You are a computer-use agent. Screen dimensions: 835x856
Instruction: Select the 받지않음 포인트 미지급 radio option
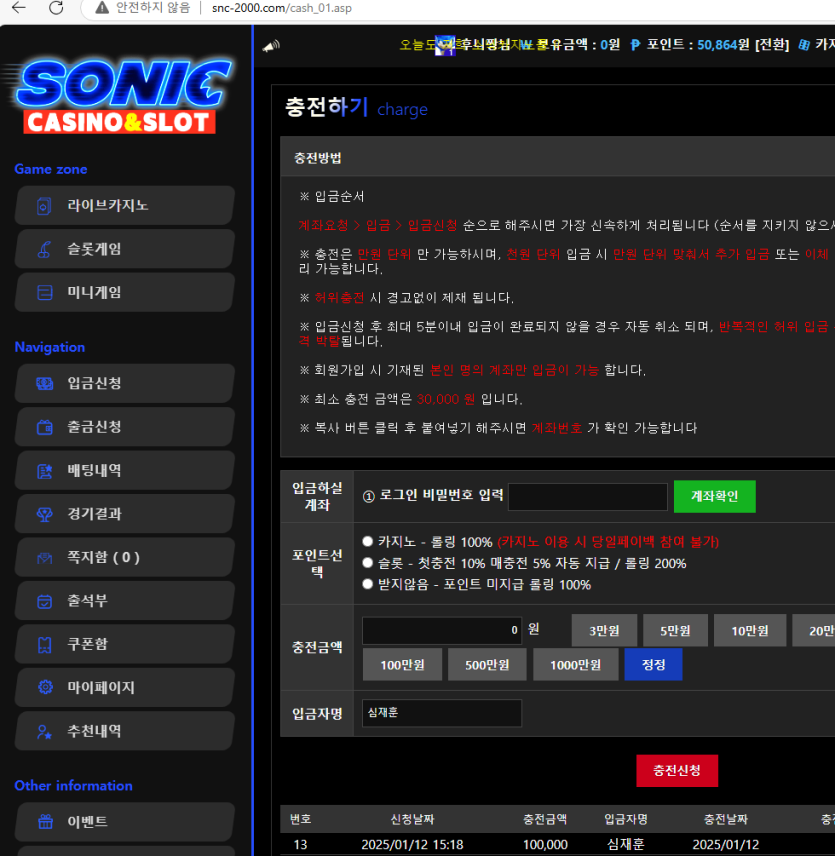coord(368,584)
